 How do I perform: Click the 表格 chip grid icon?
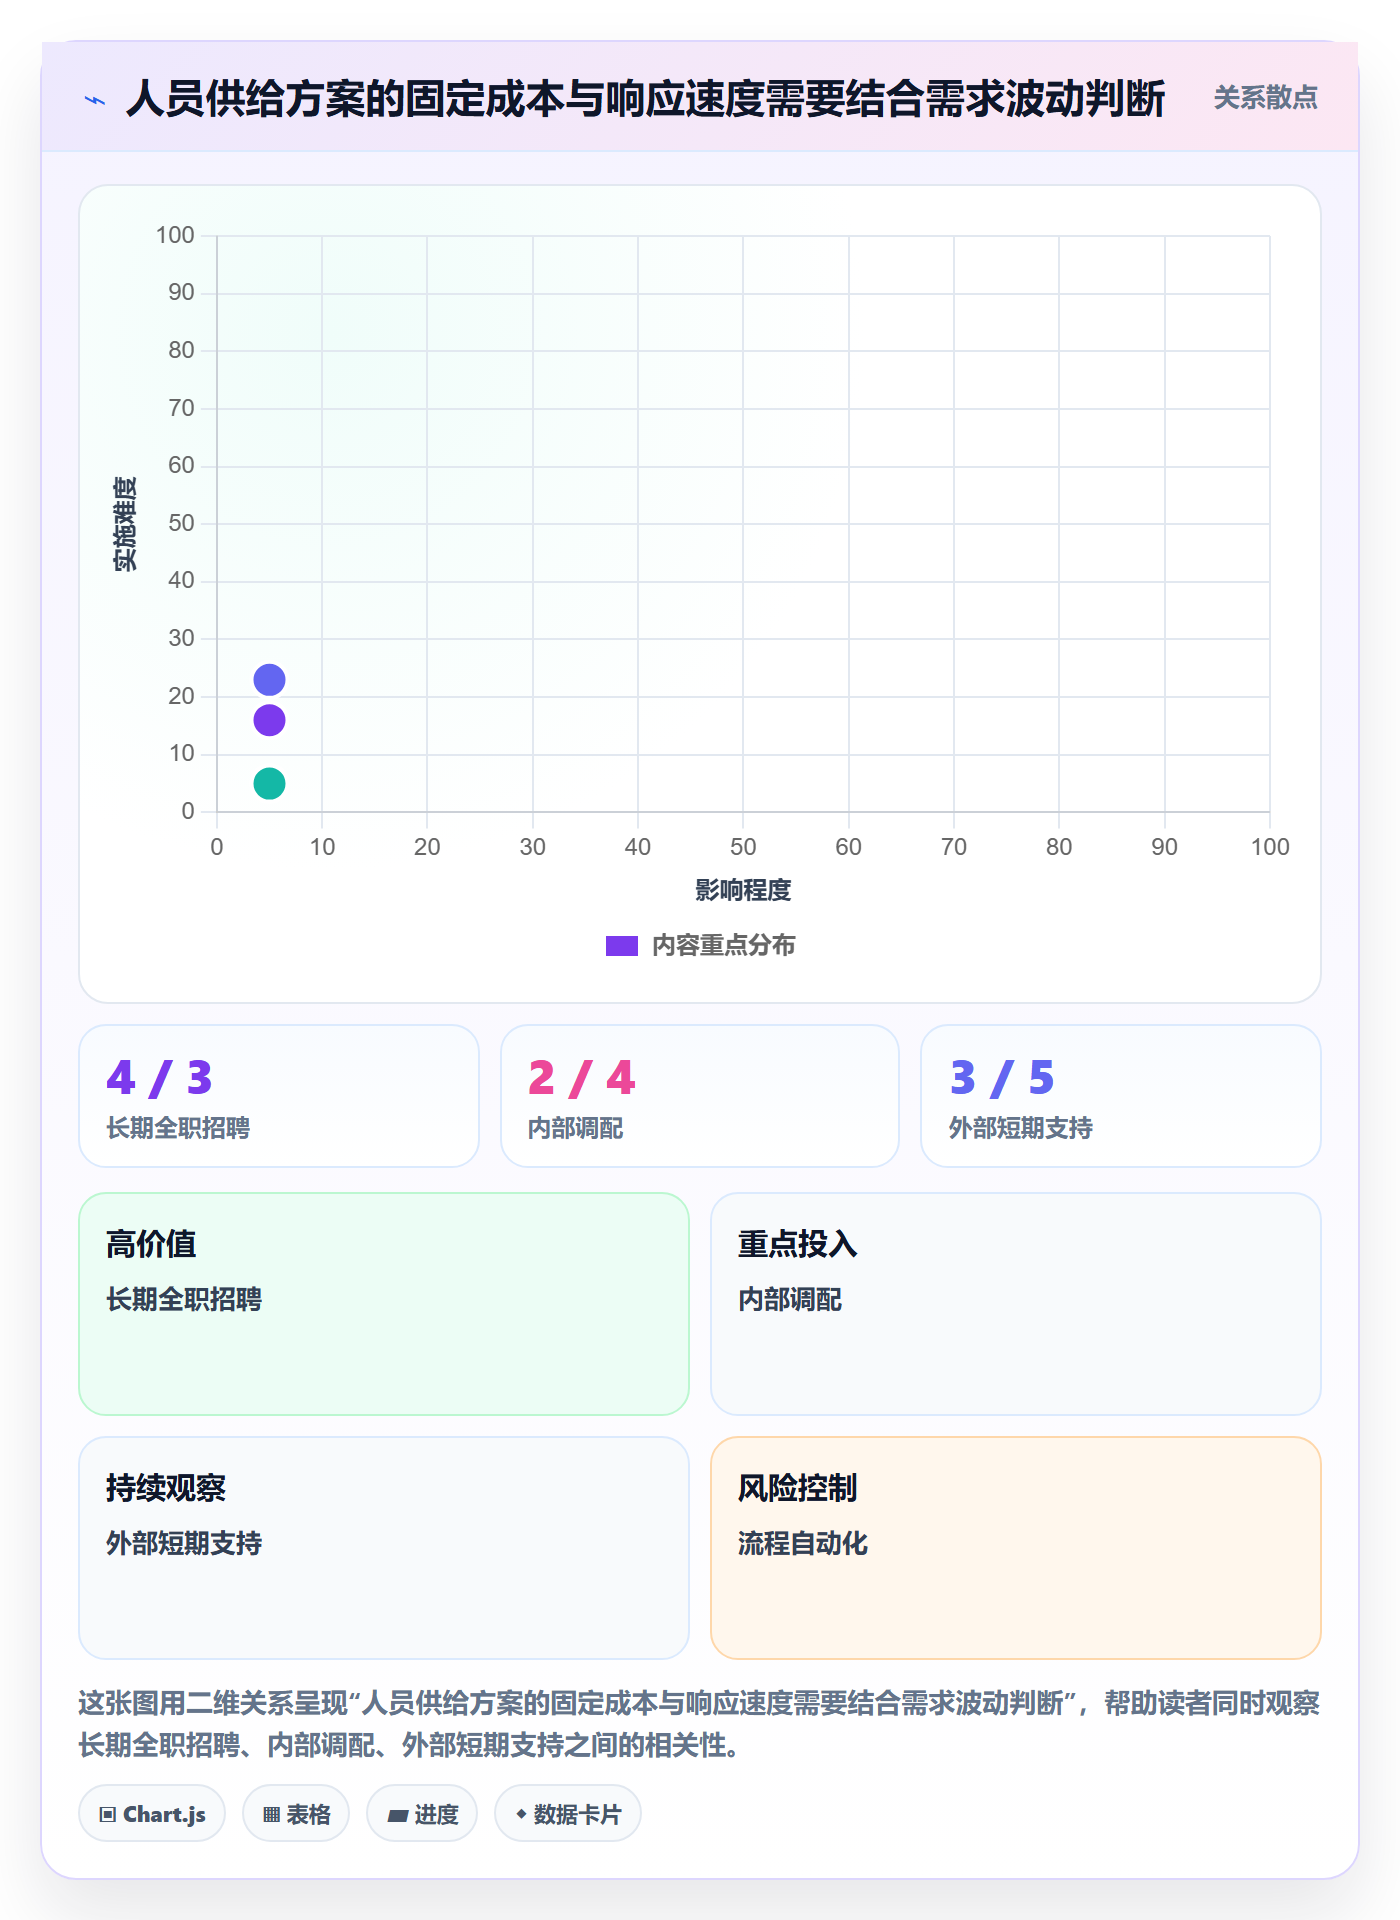tap(271, 1815)
